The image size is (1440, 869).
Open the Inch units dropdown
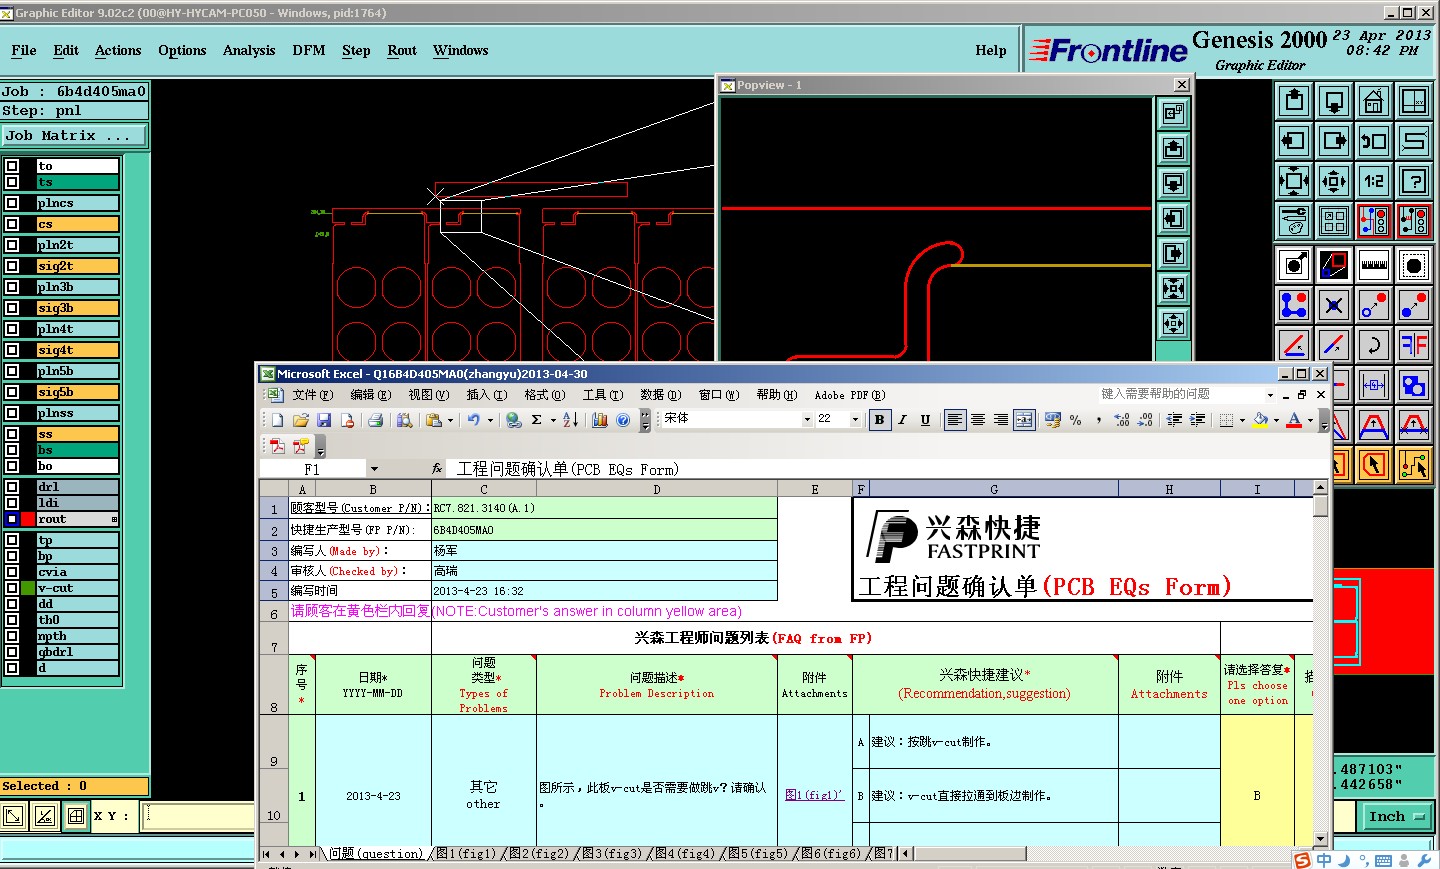coord(1397,817)
